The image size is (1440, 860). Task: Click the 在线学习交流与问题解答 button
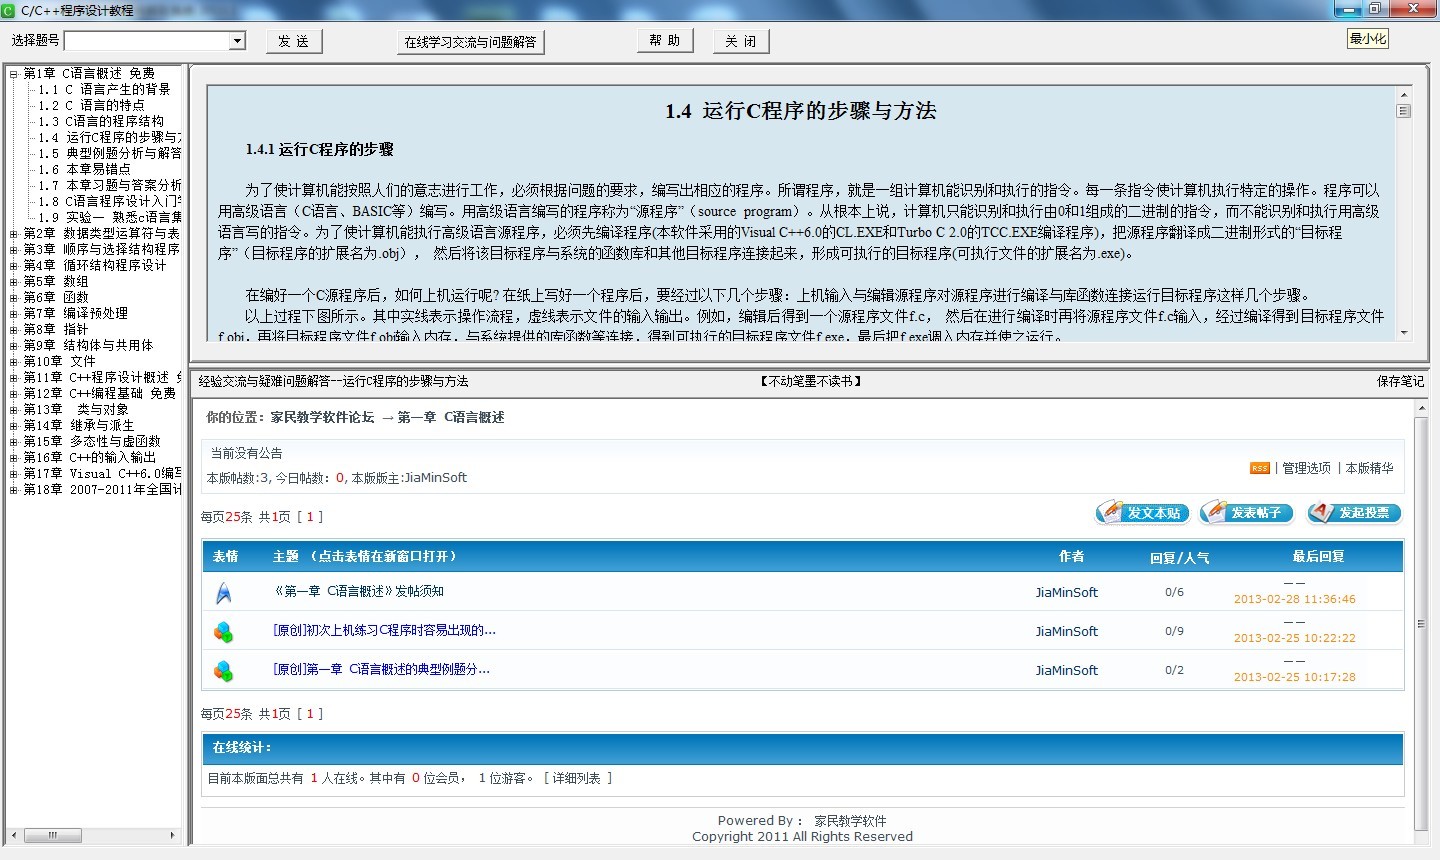[x=470, y=42]
